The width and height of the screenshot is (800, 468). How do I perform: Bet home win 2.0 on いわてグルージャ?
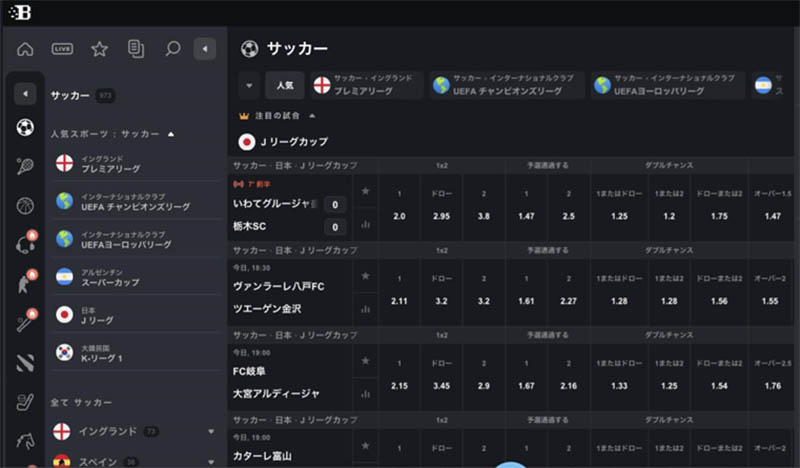[399, 208]
